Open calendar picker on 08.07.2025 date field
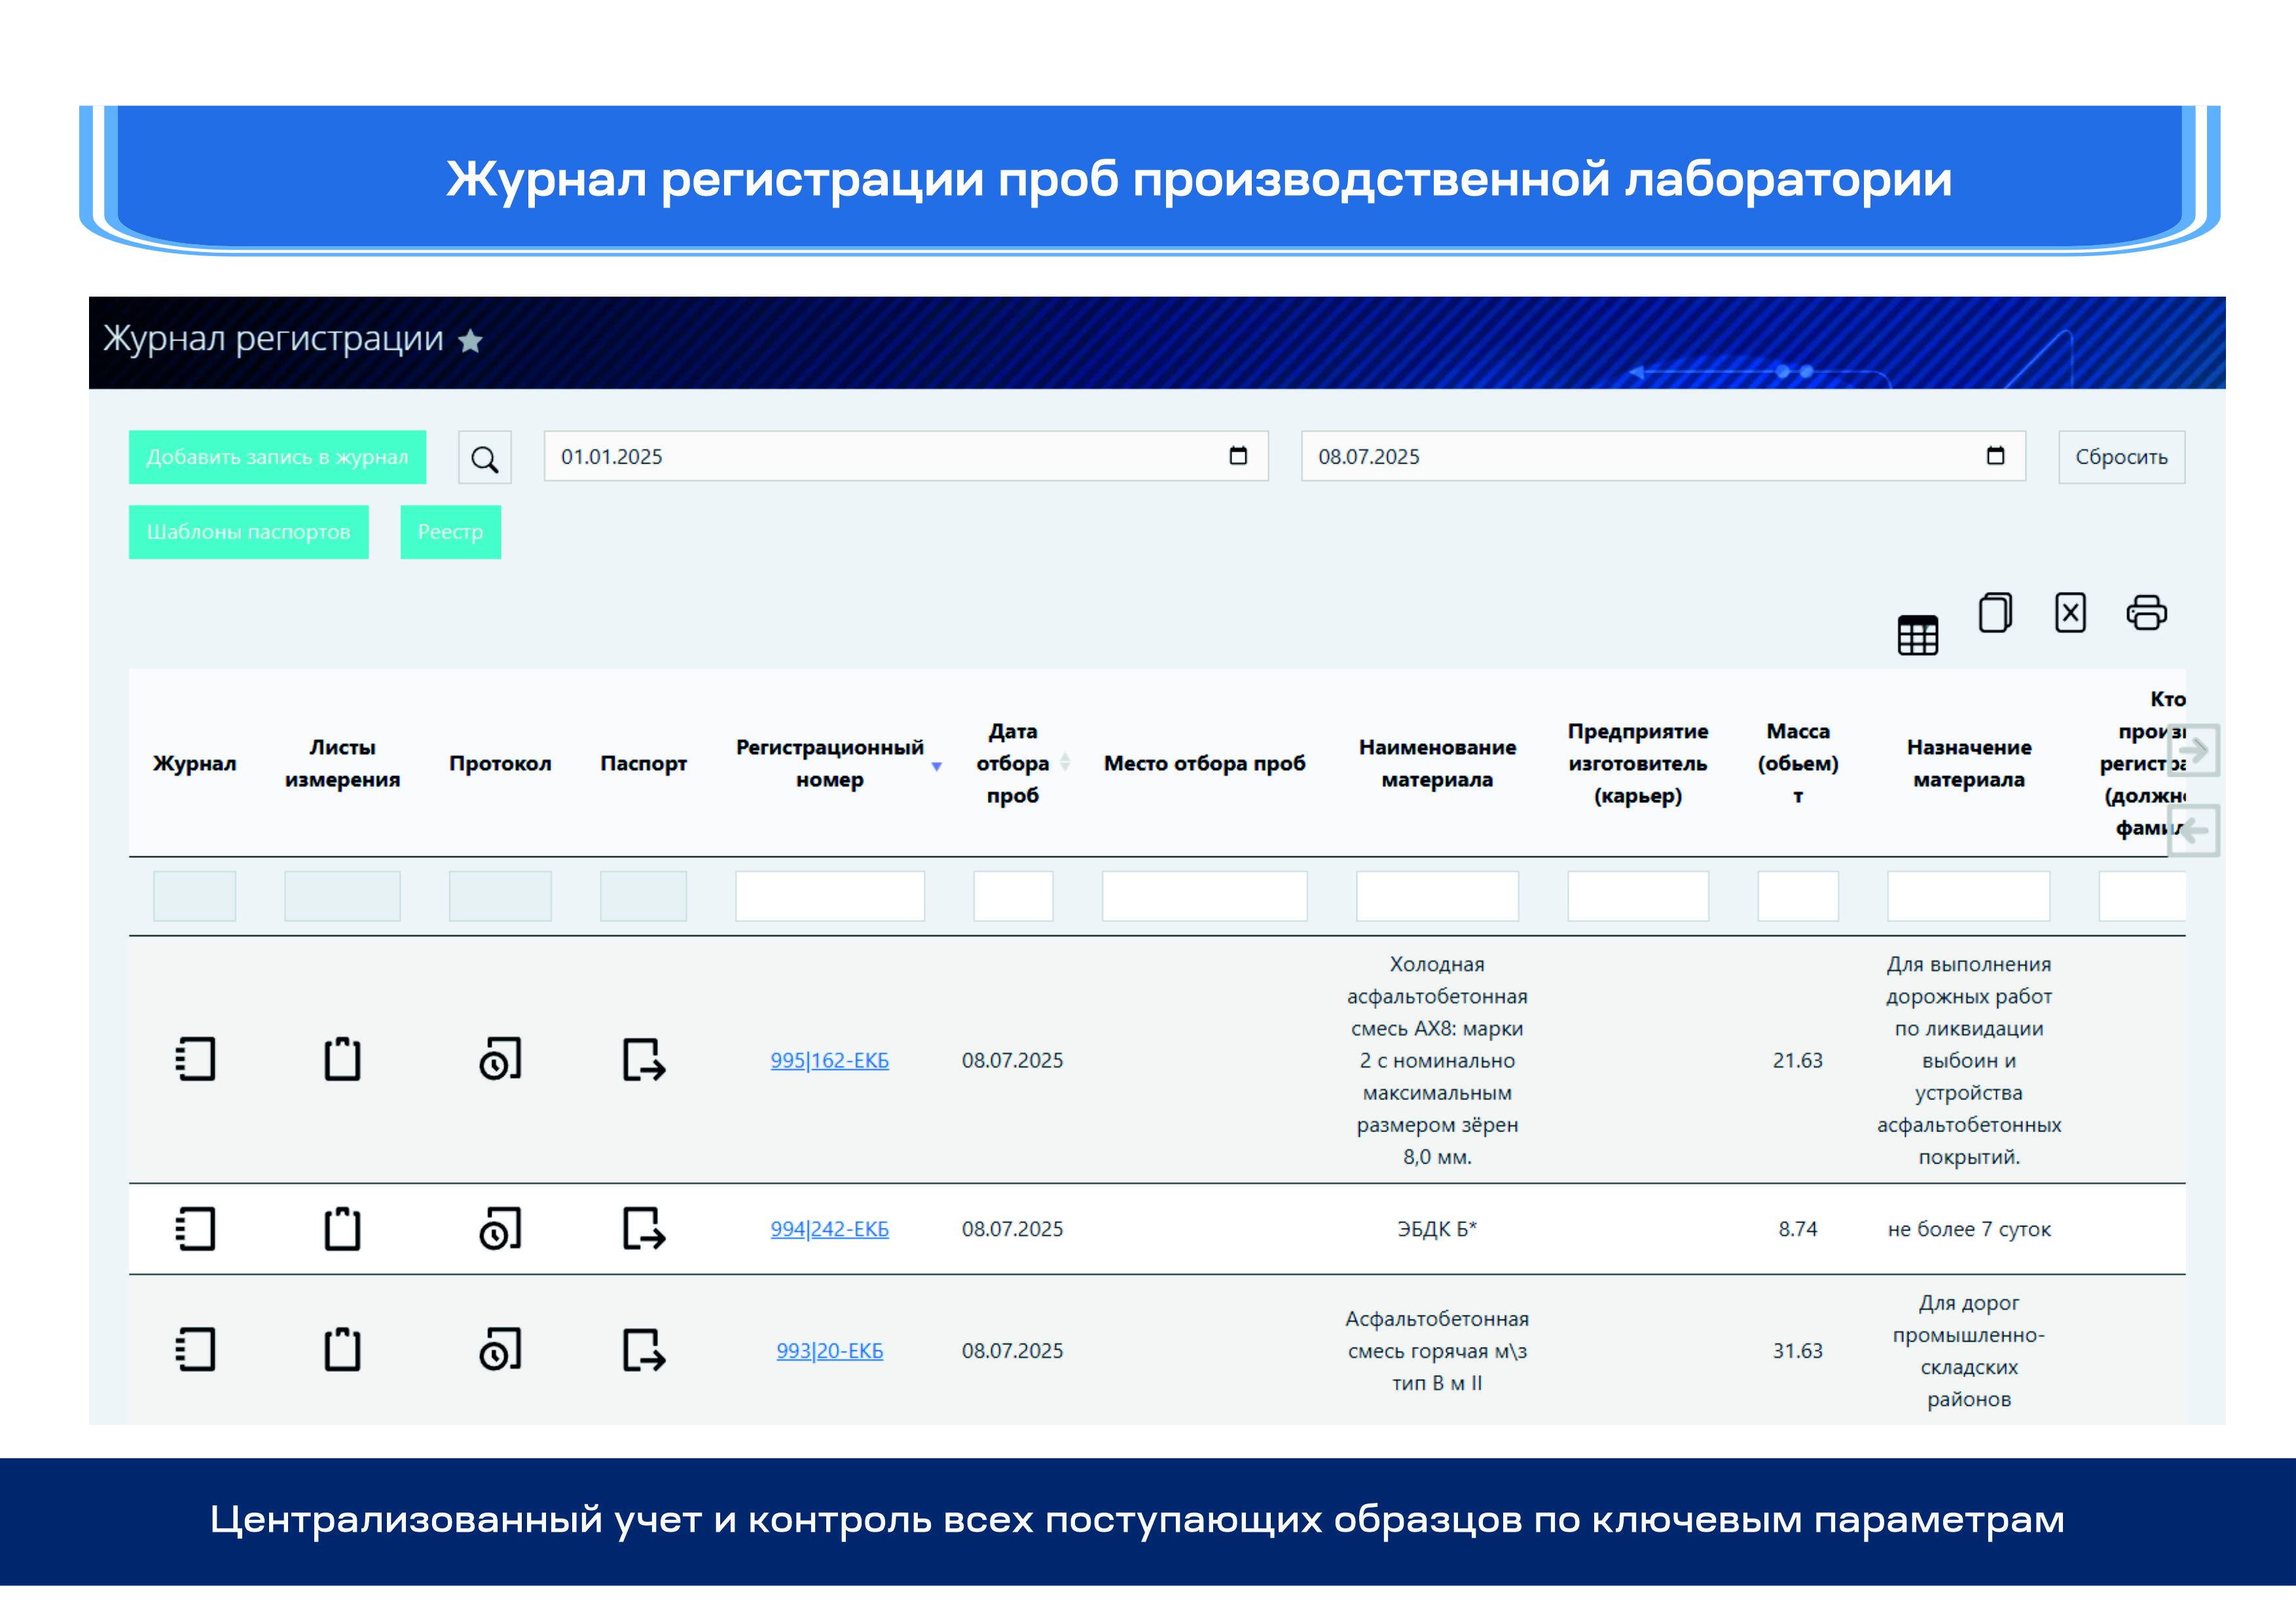Viewport: 2296px width, 1624px height. (x=1995, y=456)
